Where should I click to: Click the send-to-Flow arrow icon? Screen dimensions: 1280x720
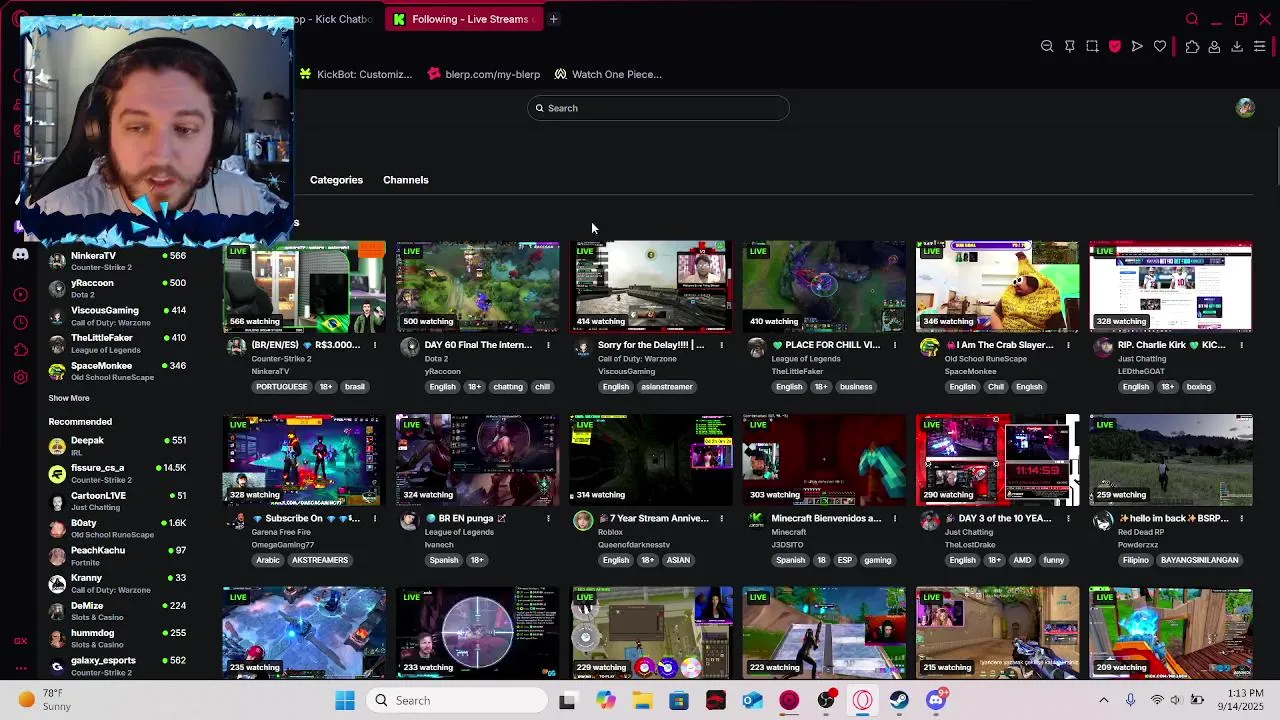pyautogui.click(x=1137, y=46)
